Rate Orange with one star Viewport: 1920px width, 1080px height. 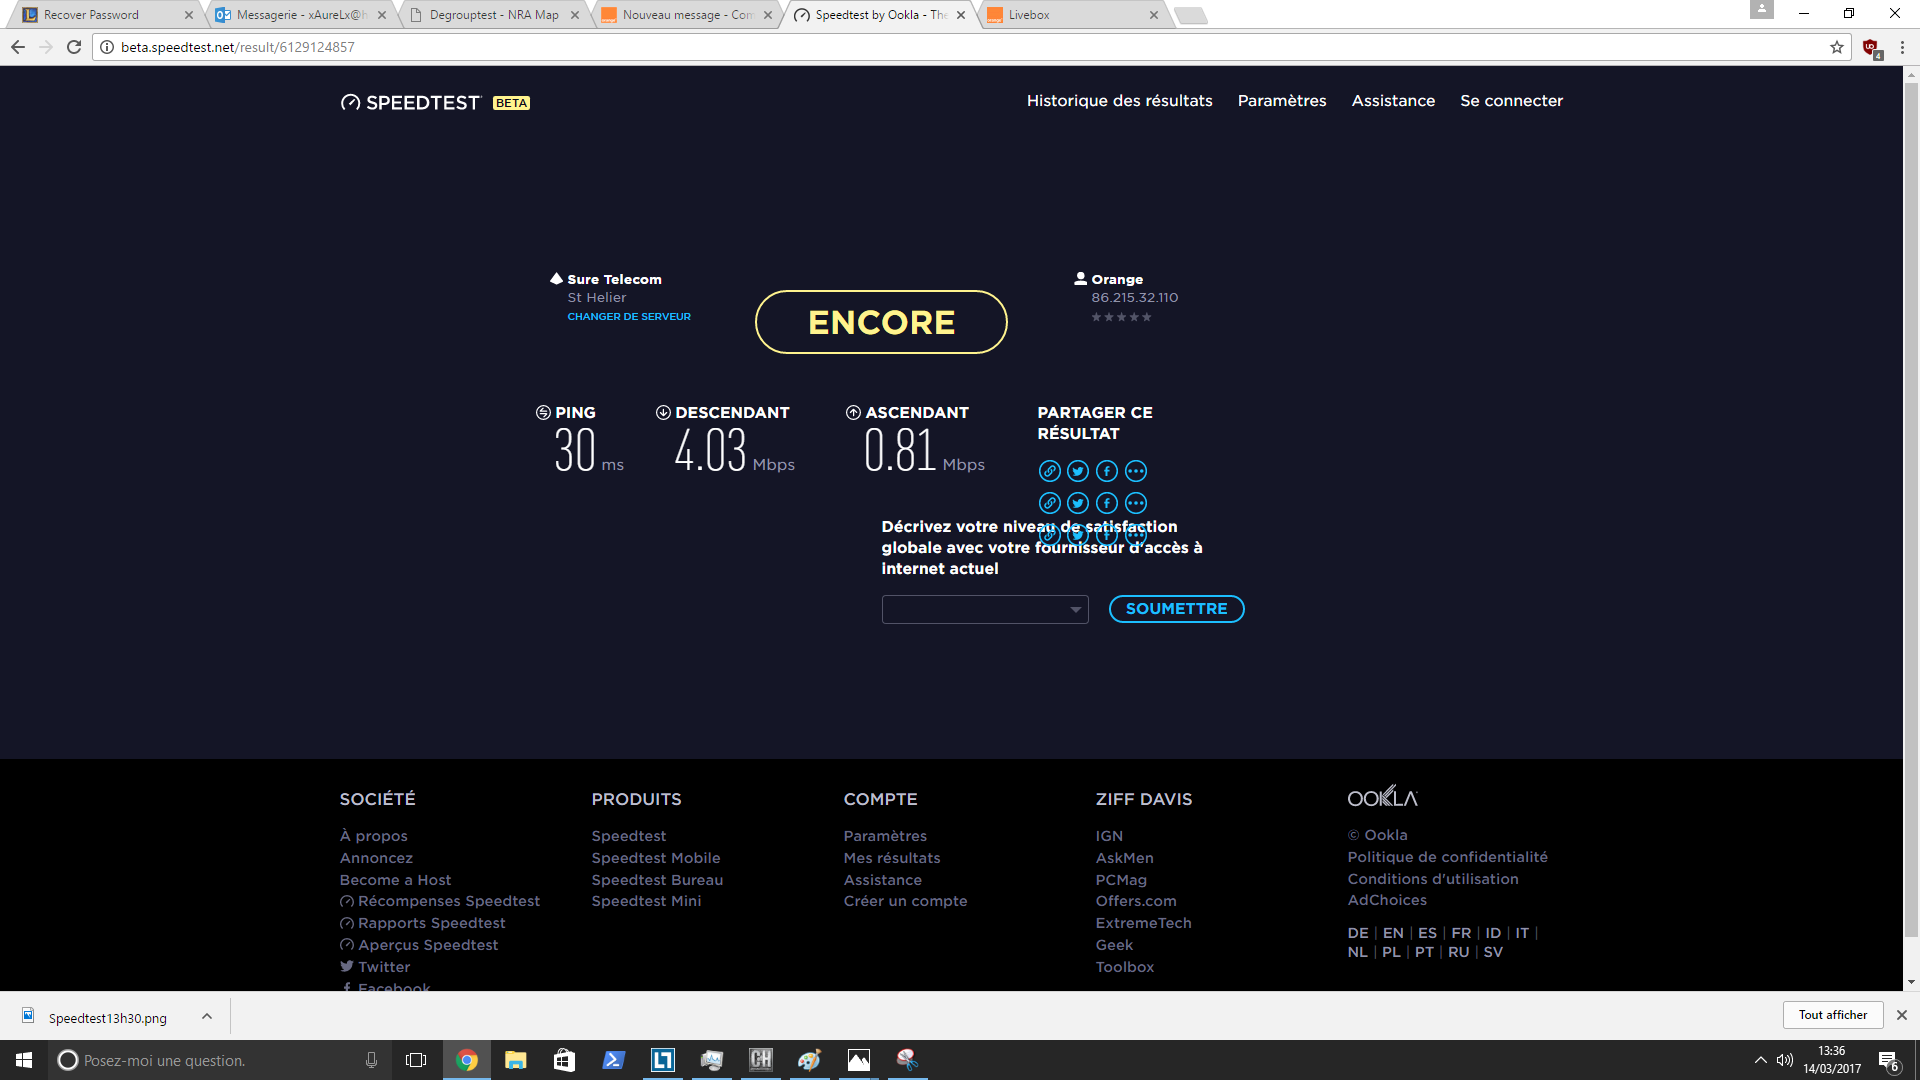1097,317
